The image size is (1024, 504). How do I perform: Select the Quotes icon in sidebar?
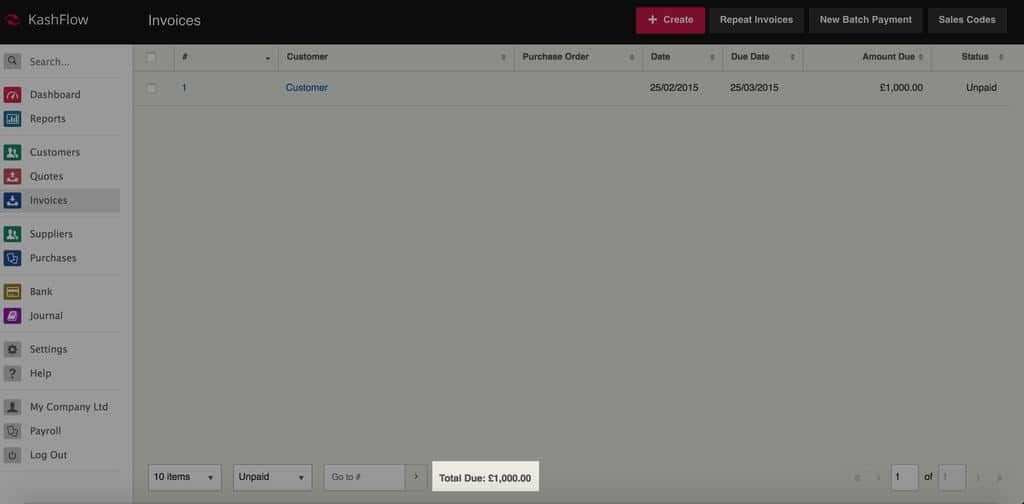[x=12, y=177]
